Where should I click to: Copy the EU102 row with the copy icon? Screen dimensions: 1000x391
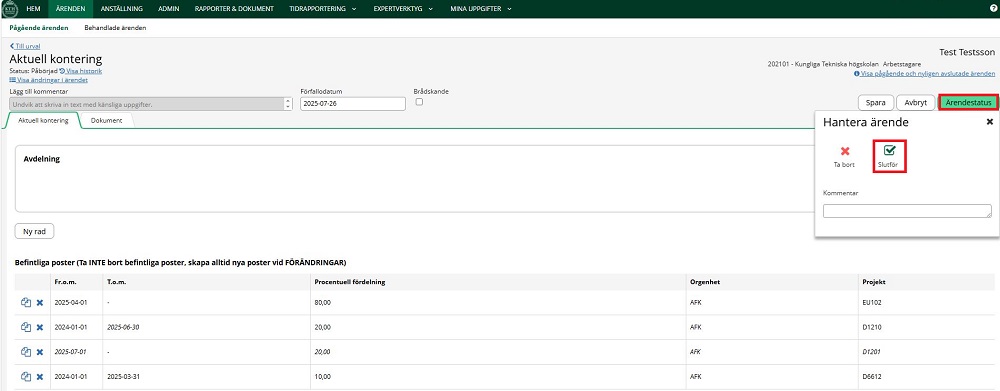tap(26, 302)
